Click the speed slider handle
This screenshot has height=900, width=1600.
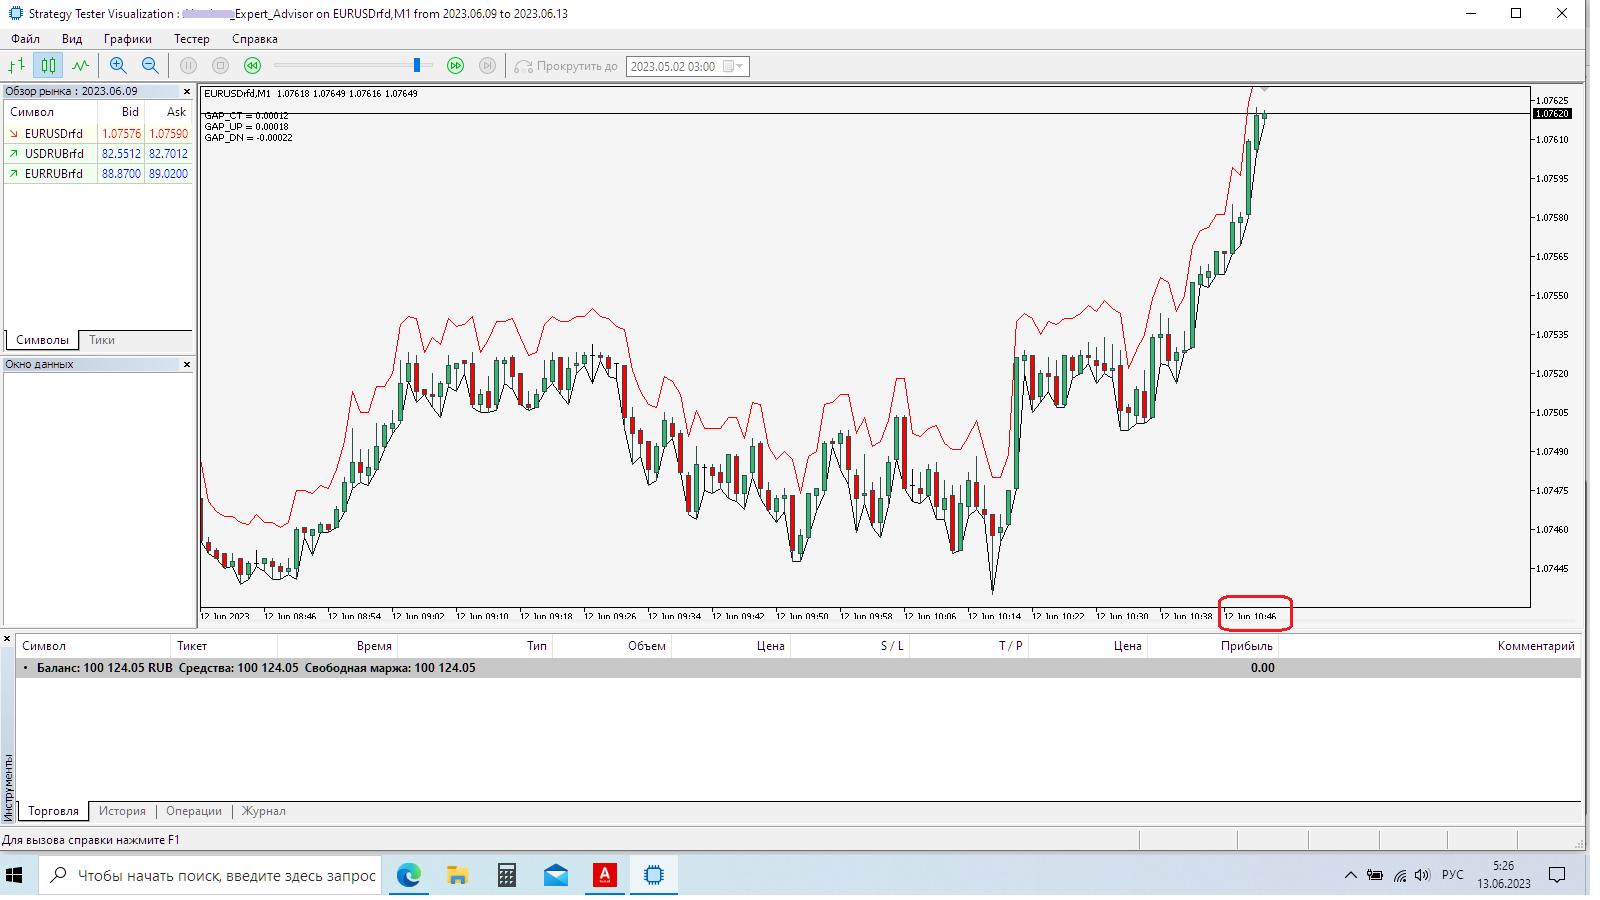(417, 66)
